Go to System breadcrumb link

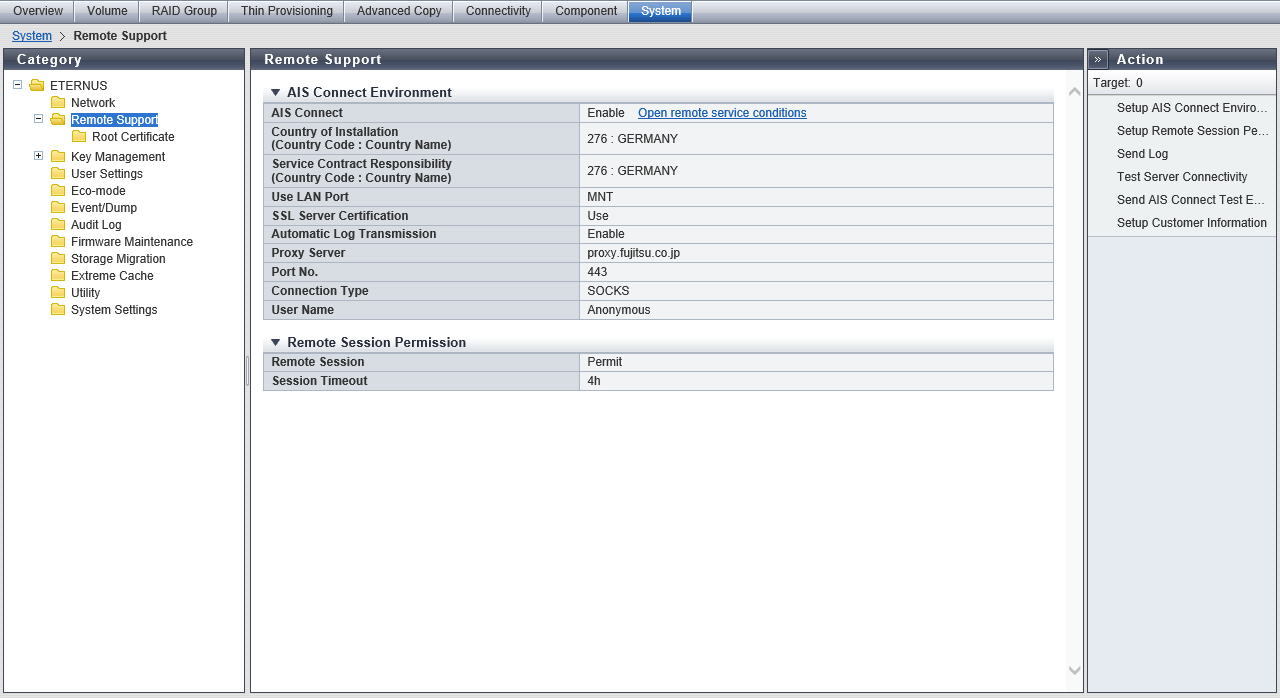[x=32, y=36]
